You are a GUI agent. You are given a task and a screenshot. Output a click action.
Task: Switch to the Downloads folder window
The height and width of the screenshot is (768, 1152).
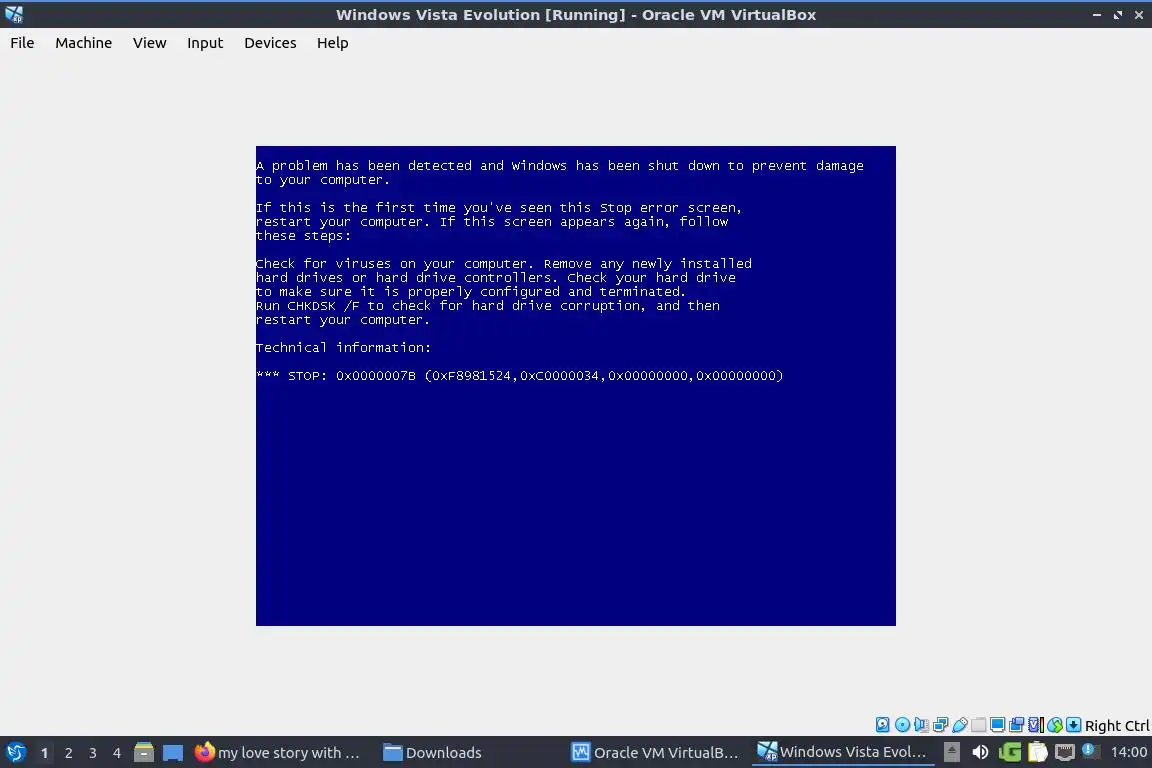(433, 753)
